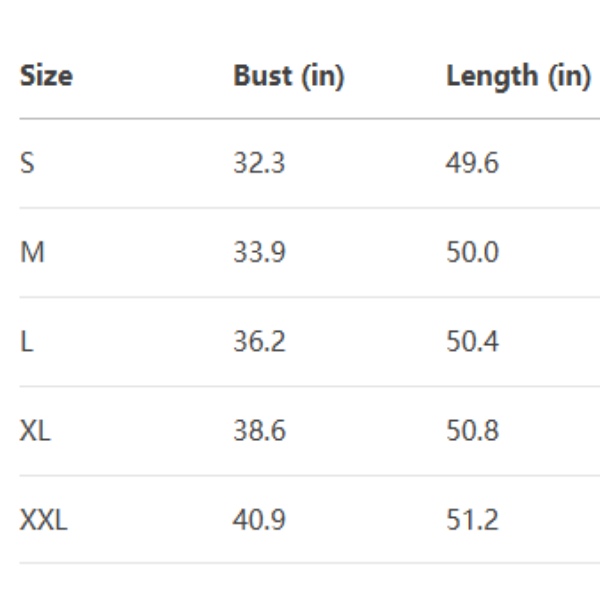Select the S size cell
600x600 pixels.
(27, 163)
